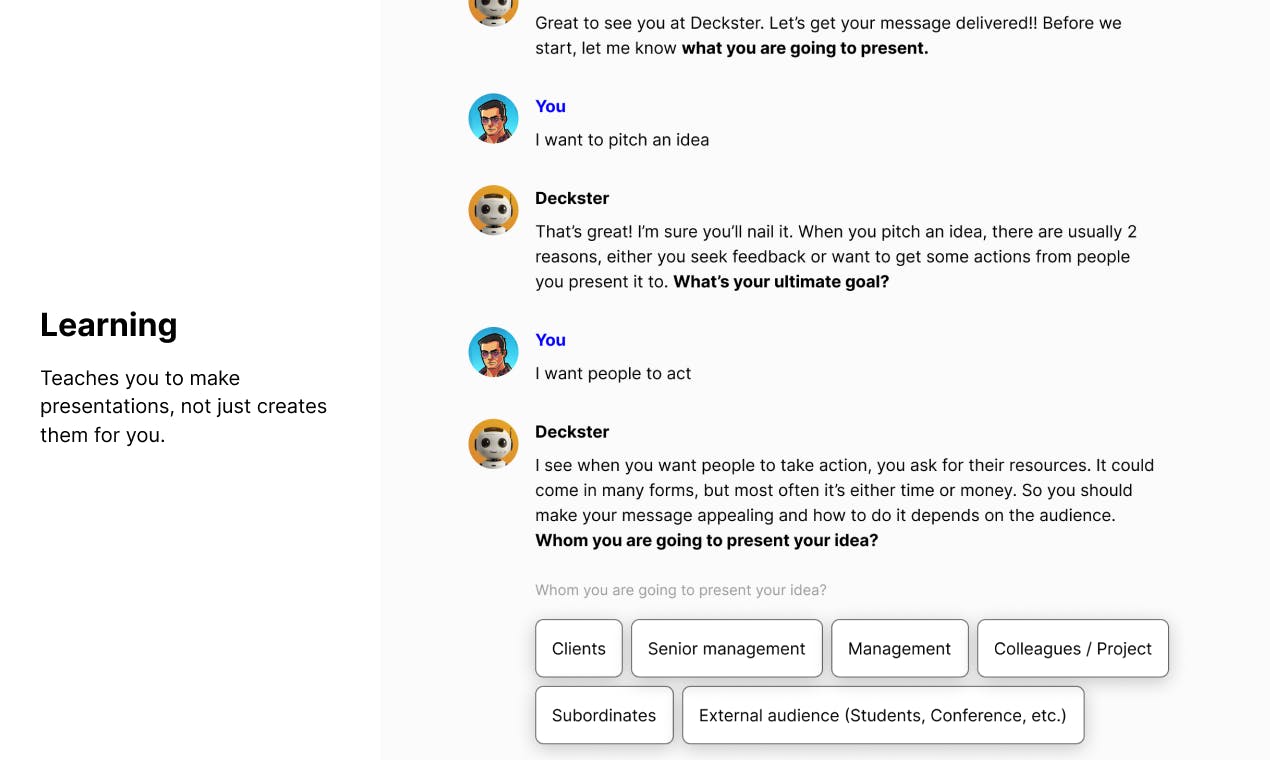Click the bold "What's your ultimate goal?" text
The image size is (1270, 760).
click(x=781, y=281)
